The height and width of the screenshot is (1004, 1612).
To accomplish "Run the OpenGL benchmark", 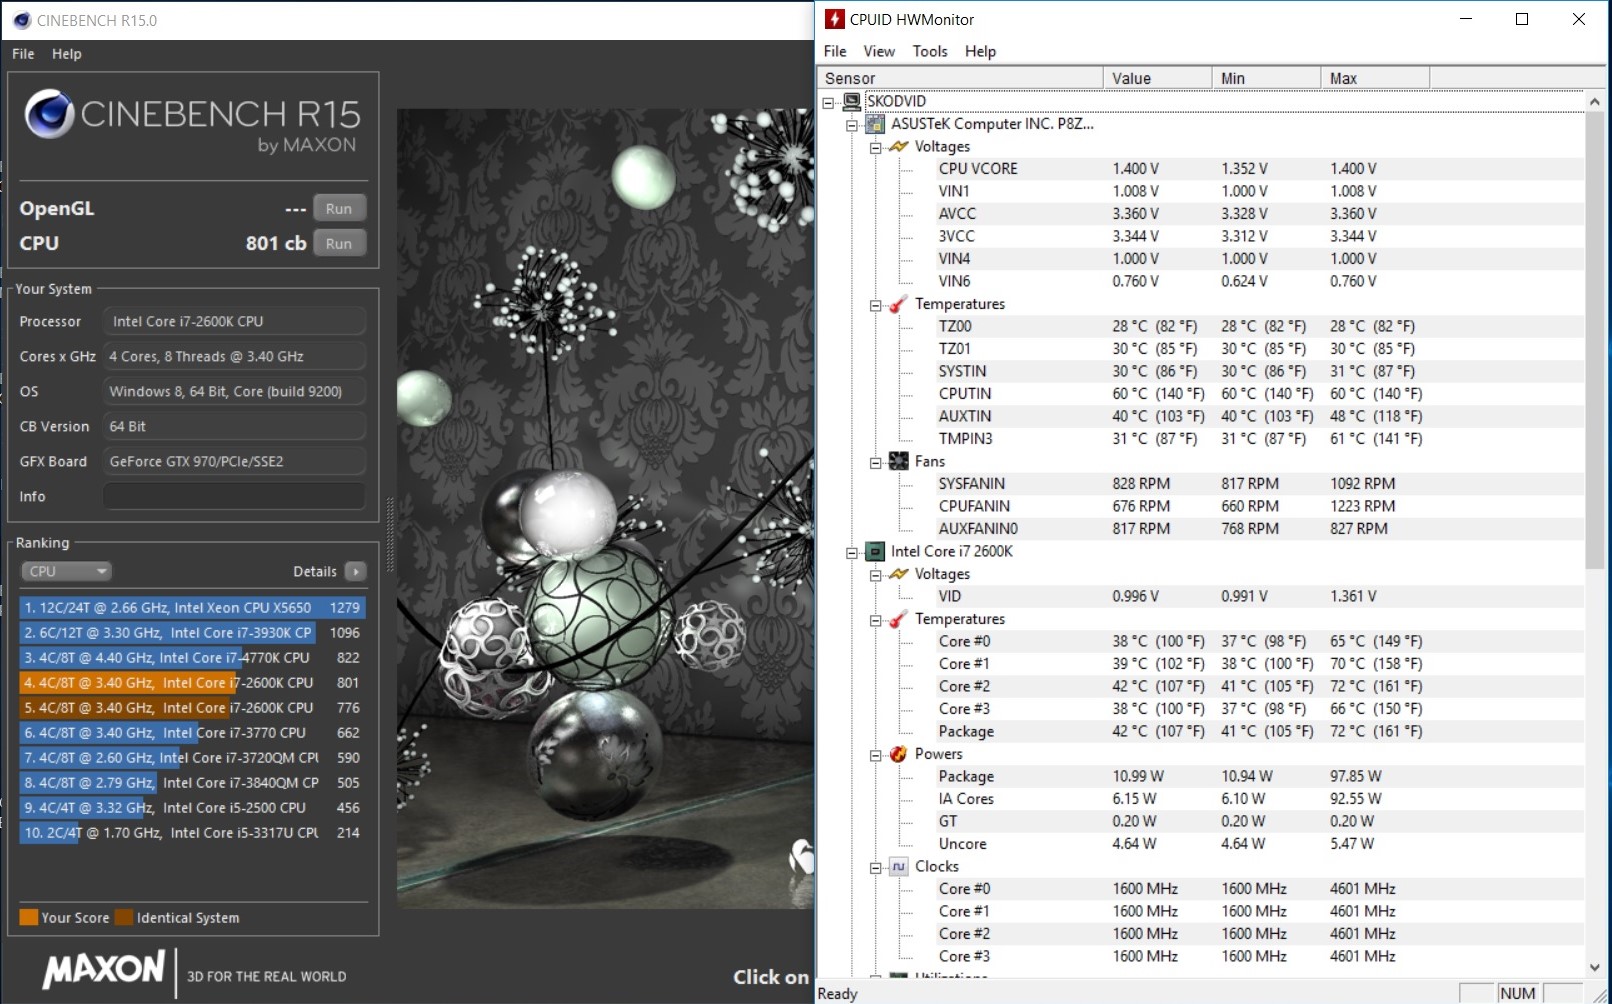I will pyautogui.click(x=339, y=208).
